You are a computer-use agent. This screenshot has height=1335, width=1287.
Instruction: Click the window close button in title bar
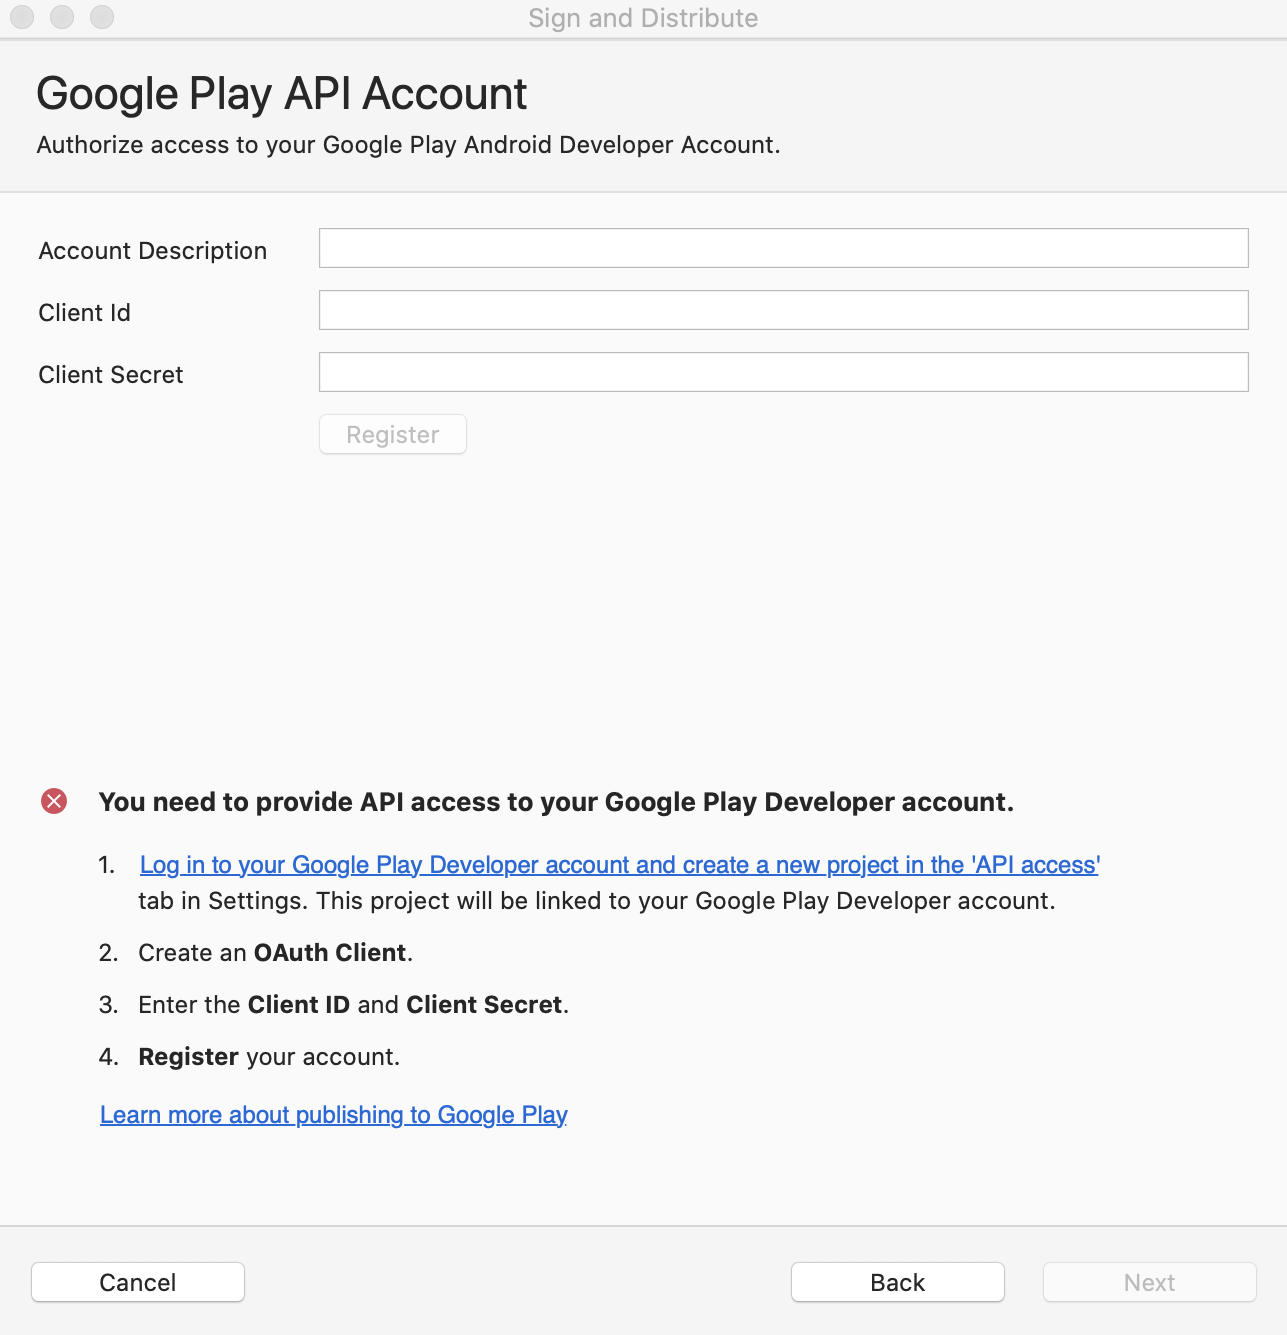click(22, 17)
